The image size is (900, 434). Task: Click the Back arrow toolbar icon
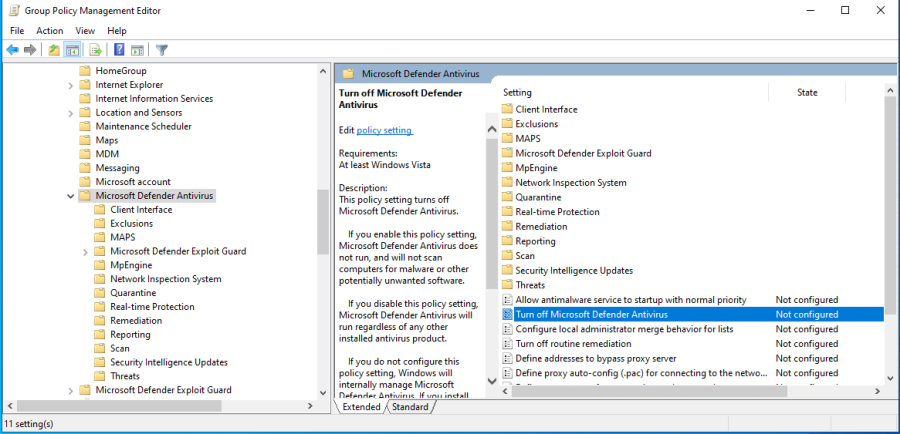(12, 50)
